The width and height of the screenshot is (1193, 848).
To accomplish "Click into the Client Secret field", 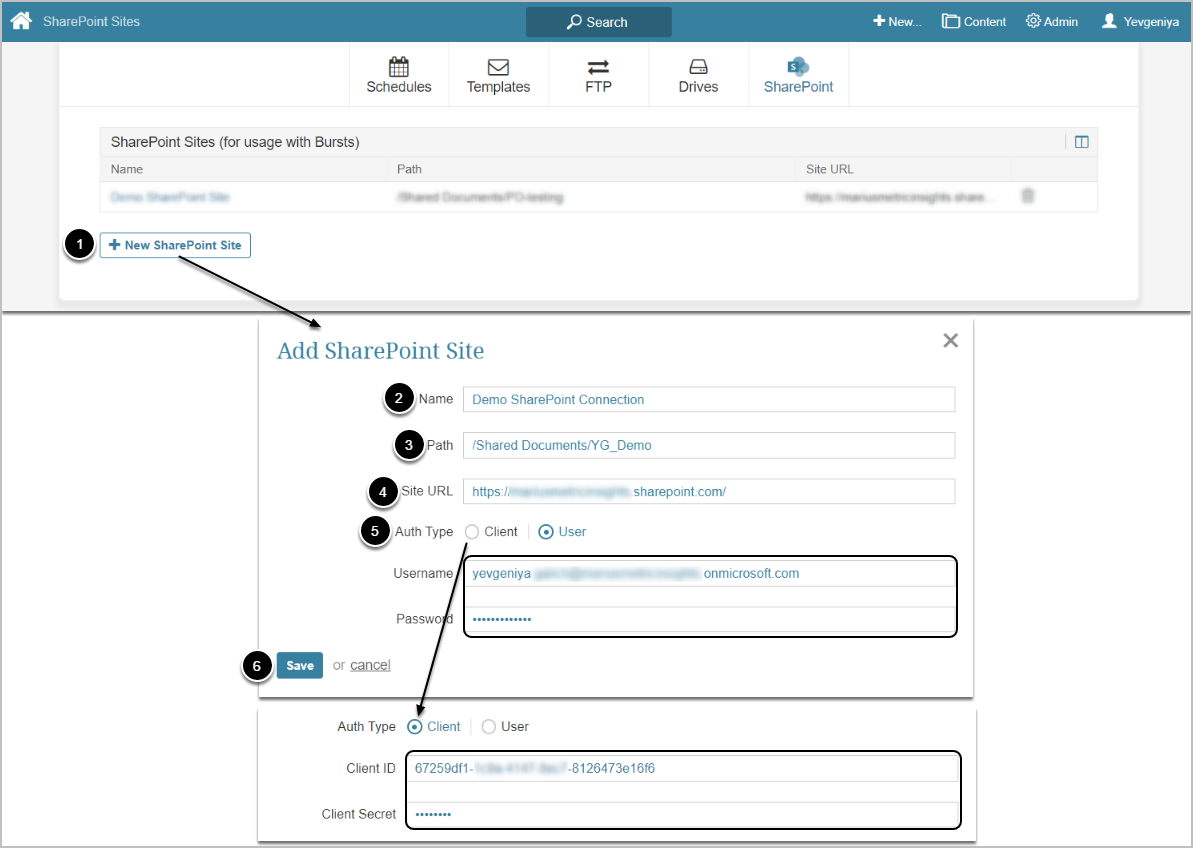I will pyautogui.click(x=682, y=814).
